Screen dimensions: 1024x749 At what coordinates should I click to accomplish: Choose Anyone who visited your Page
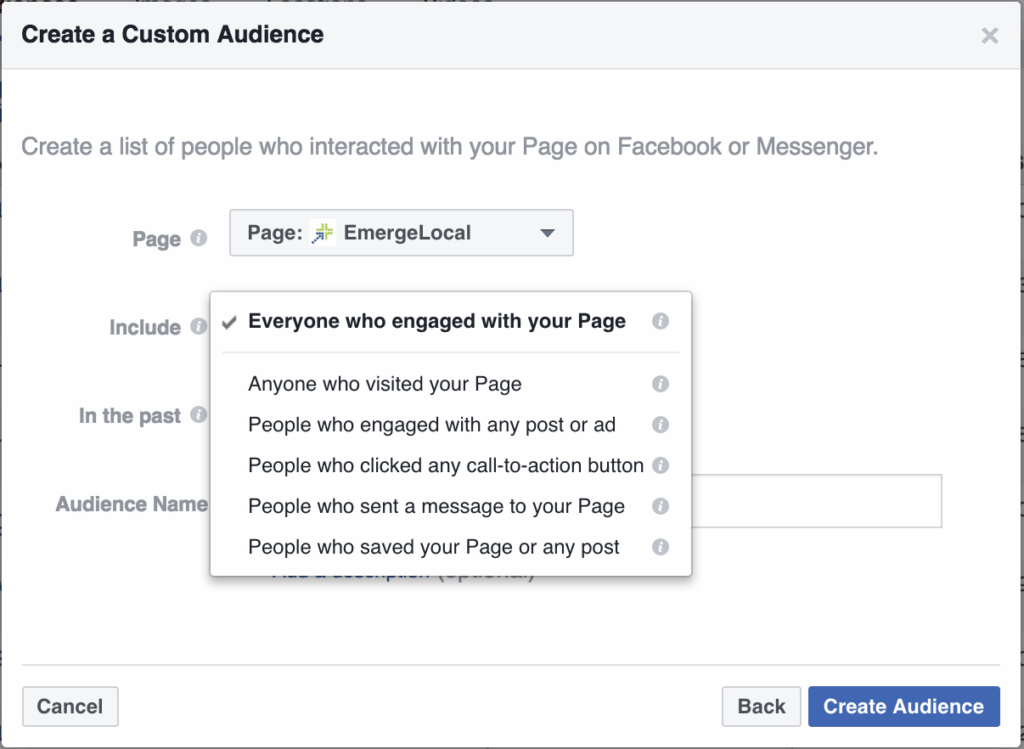point(385,384)
